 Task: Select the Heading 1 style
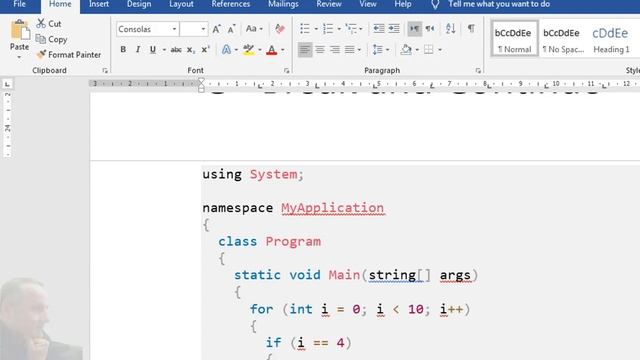[x=611, y=40]
